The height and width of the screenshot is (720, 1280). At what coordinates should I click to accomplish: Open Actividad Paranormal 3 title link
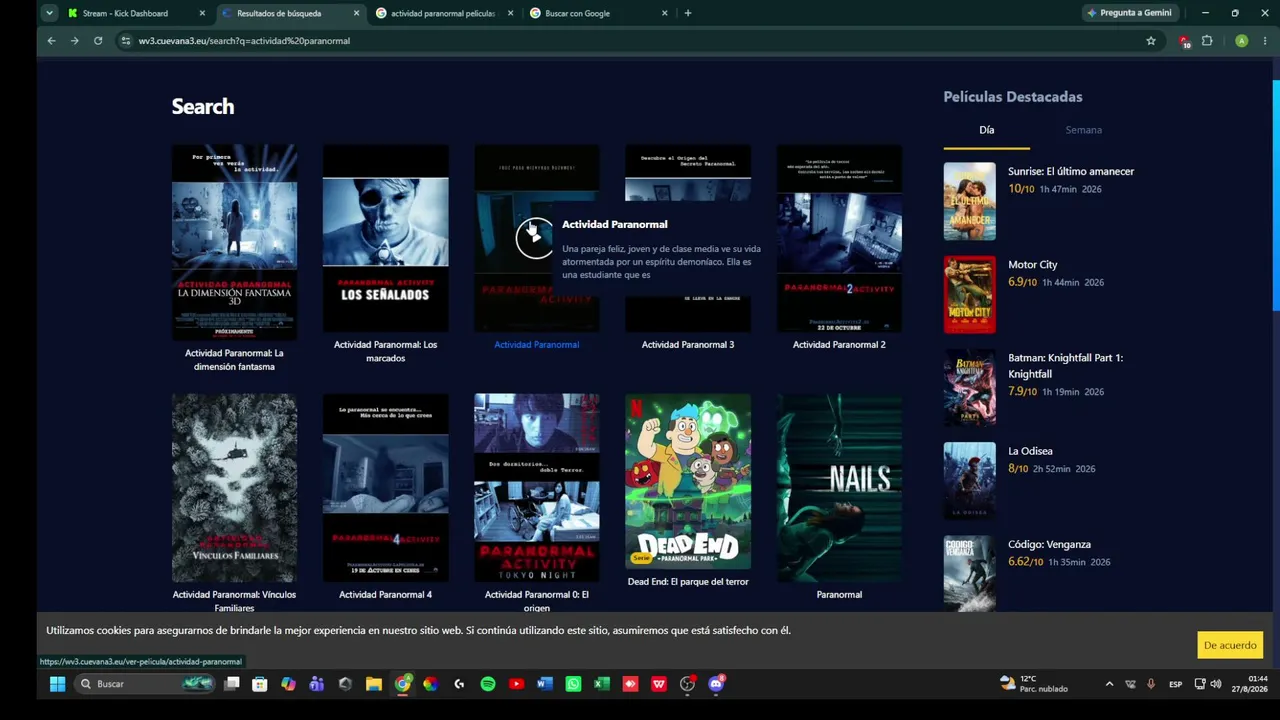(x=688, y=345)
